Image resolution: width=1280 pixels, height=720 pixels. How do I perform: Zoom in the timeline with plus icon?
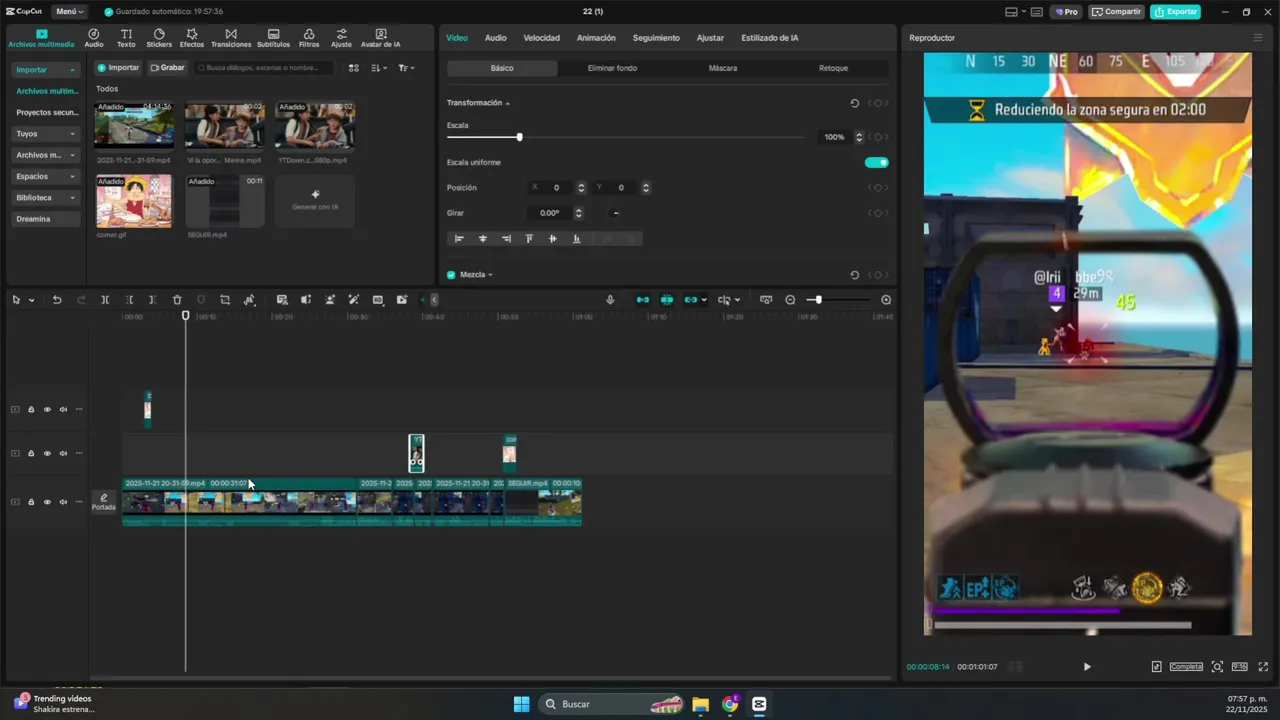(886, 300)
